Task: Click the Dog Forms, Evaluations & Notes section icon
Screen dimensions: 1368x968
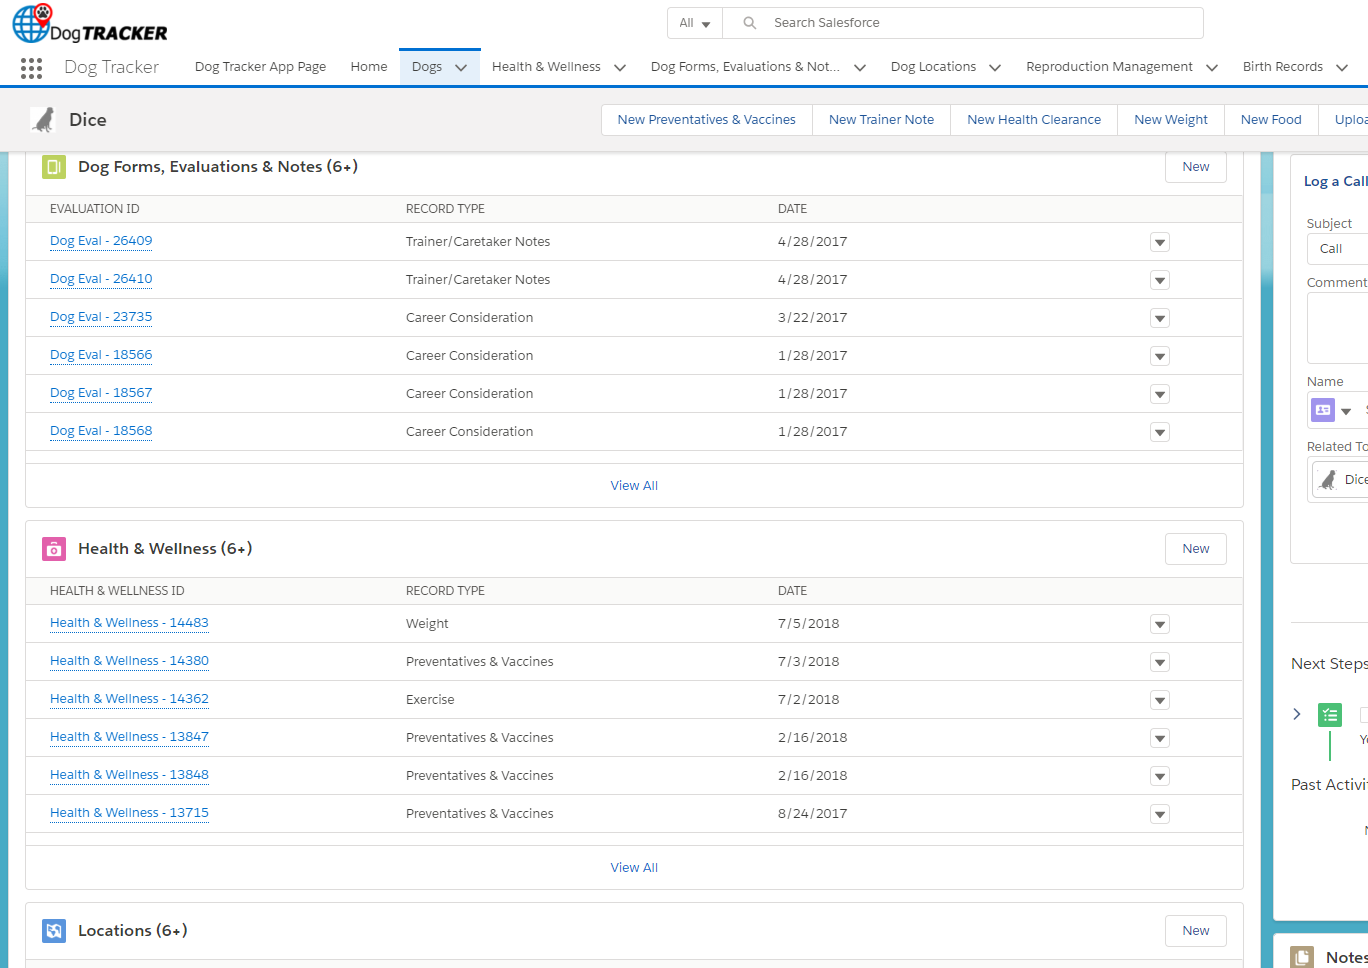Action: [54, 167]
